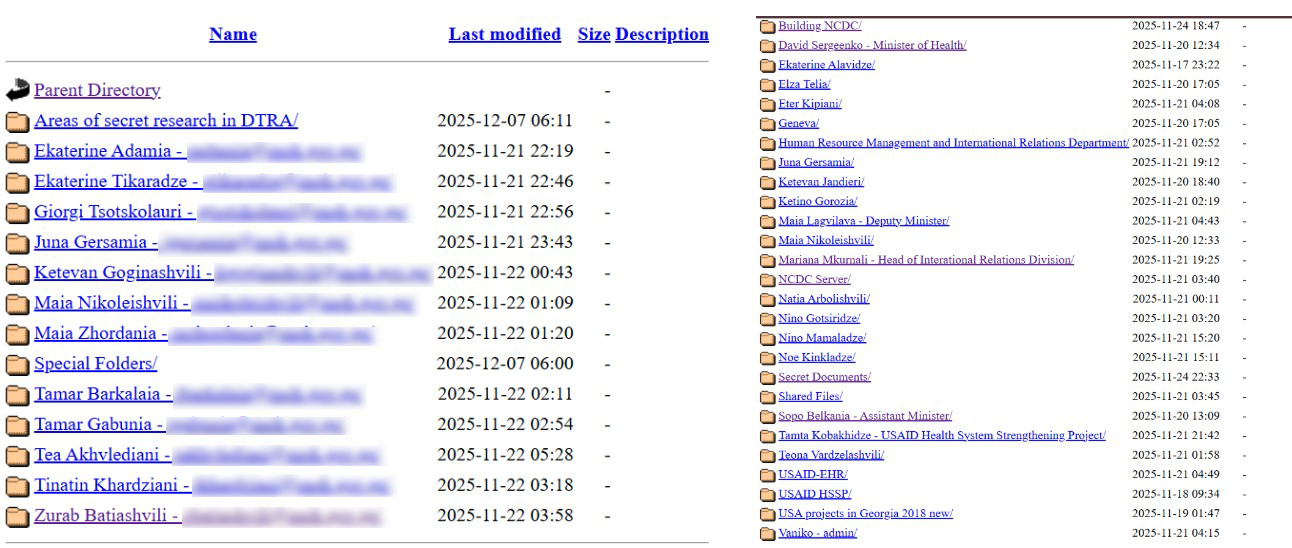1292x548 pixels.
Task: Click folder icon beside Sopo Belkania - Assistant Minister
Action: coord(767,417)
